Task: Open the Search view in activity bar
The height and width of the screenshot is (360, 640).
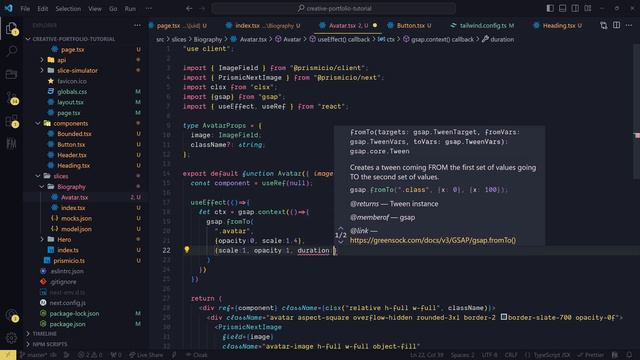Action: [12, 51]
